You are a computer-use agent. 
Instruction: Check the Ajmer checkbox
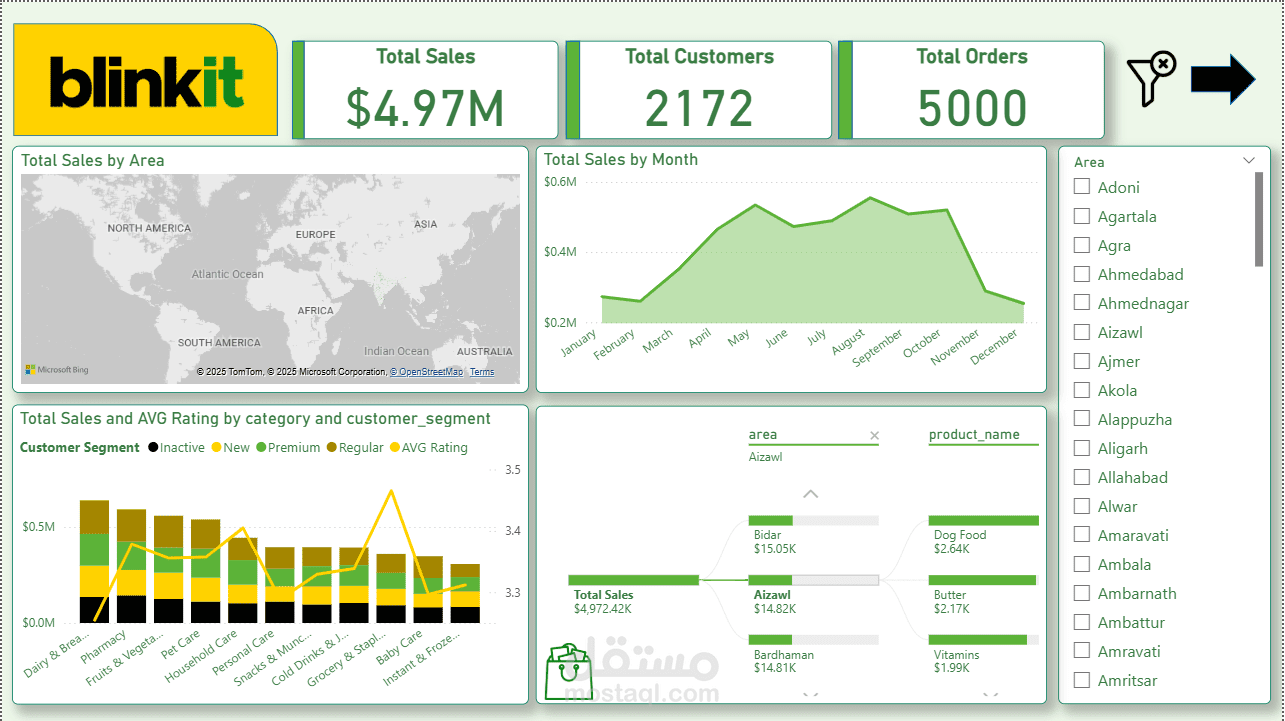pos(1081,360)
